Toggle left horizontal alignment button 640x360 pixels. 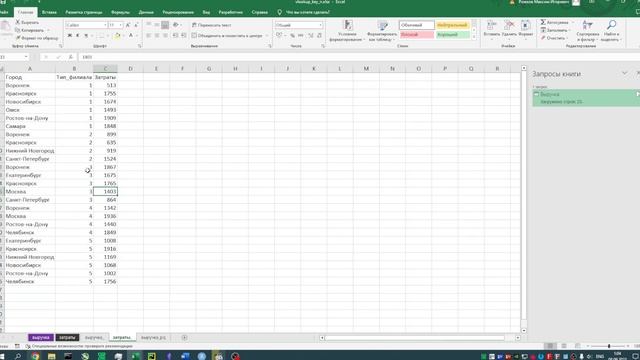coord(149,36)
